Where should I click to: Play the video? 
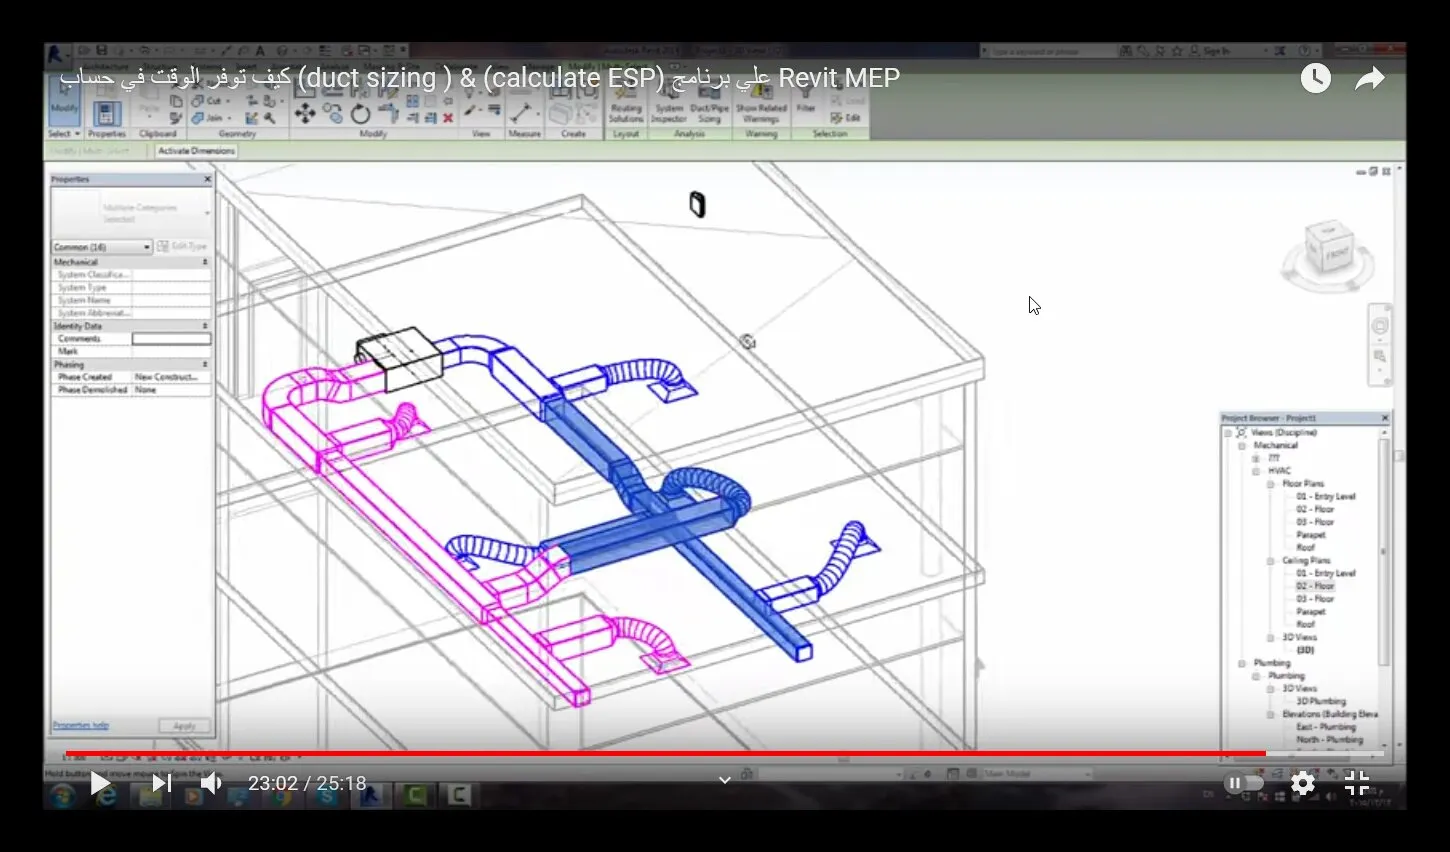[x=99, y=783]
